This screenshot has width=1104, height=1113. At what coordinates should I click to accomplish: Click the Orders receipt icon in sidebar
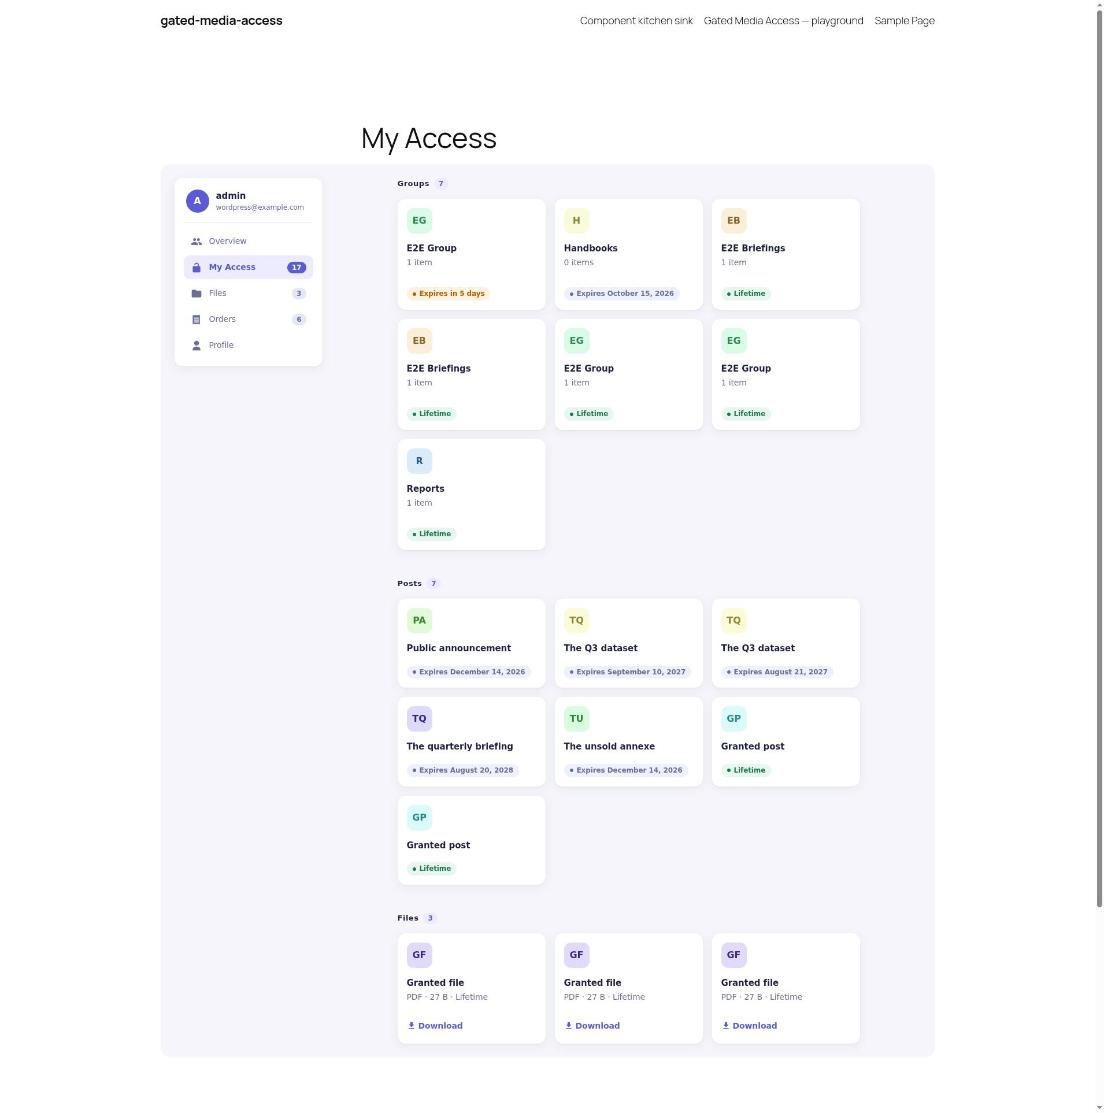coord(197,319)
